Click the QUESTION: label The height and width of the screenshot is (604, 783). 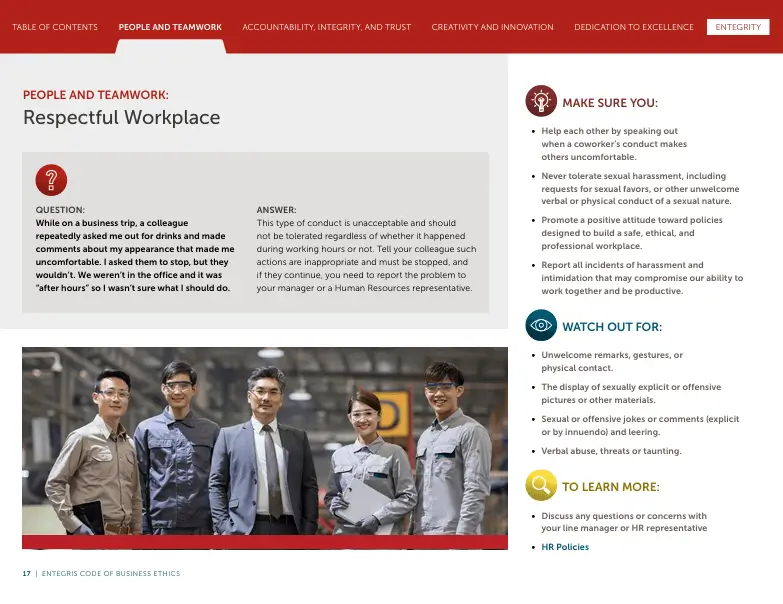[x=60, y=210]
